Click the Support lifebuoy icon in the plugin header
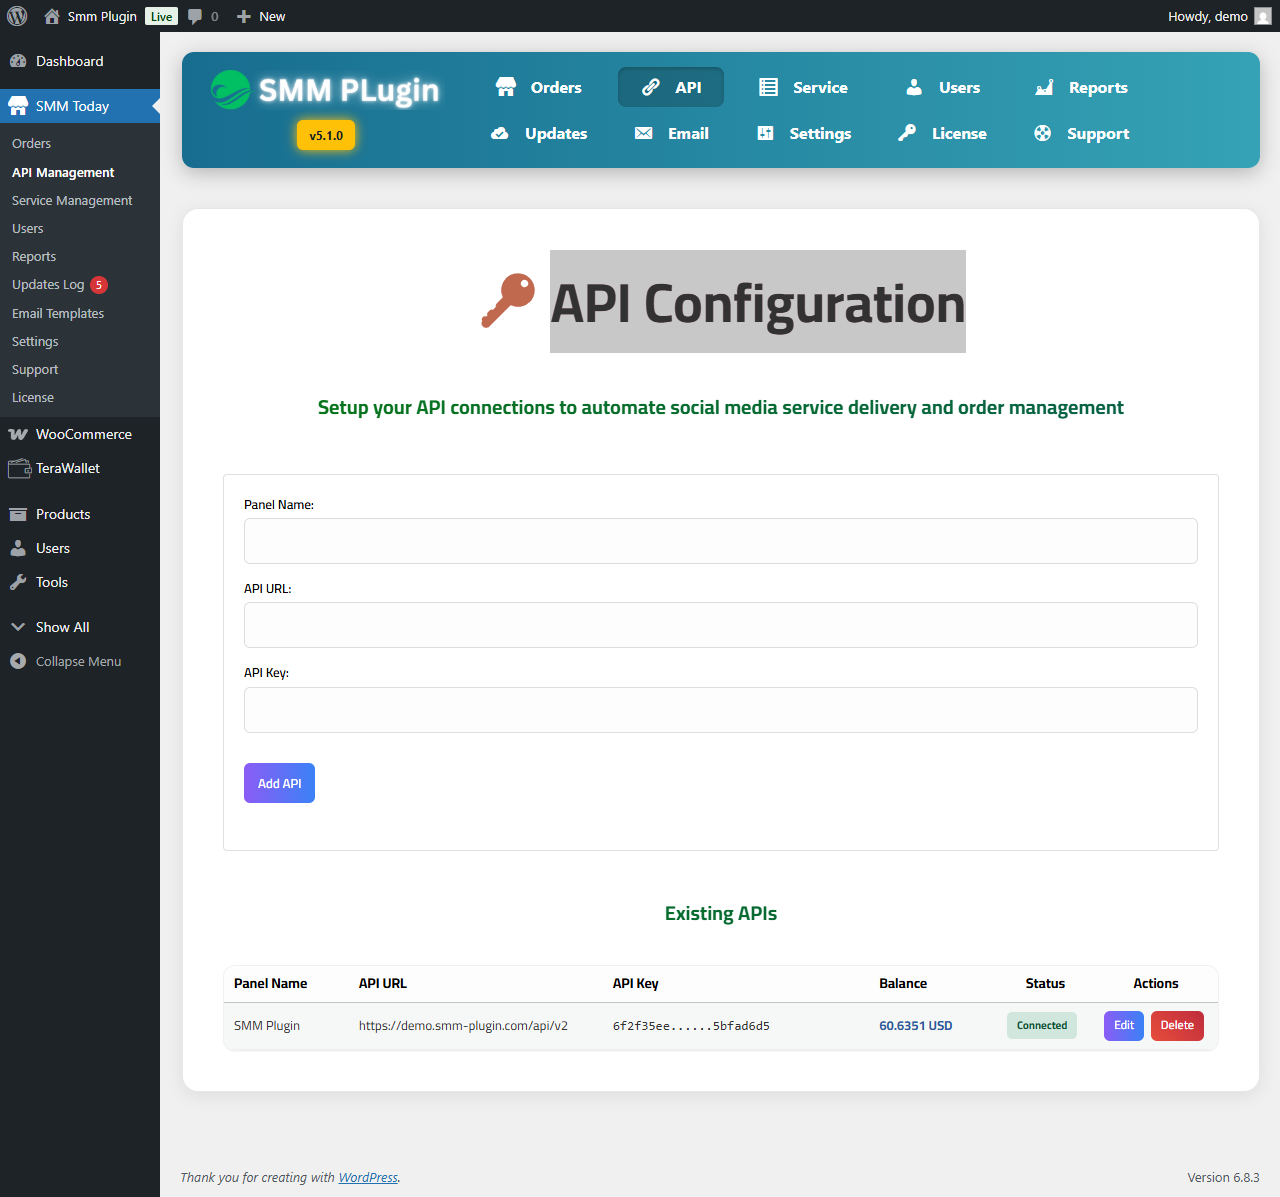Image resolution: width=1280 pixels, height=1197 pixels. pyautogui.click(x=1042, y=133)
